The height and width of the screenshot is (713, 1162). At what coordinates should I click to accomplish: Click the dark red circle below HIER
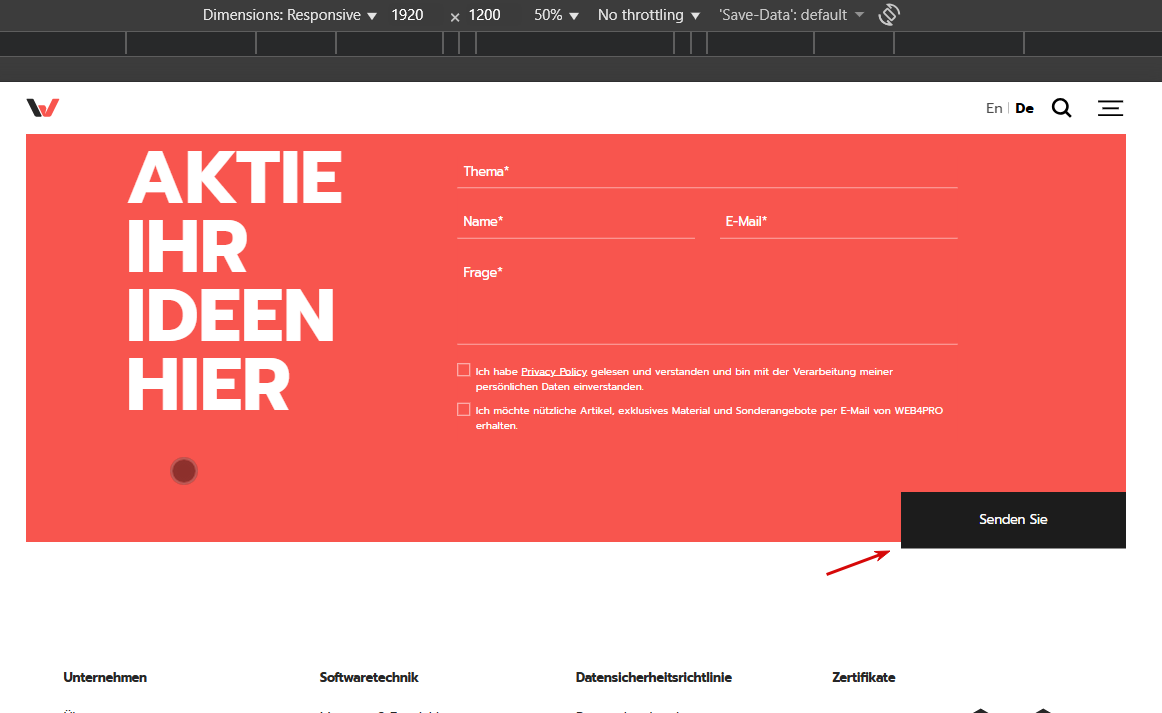[184, 471]
